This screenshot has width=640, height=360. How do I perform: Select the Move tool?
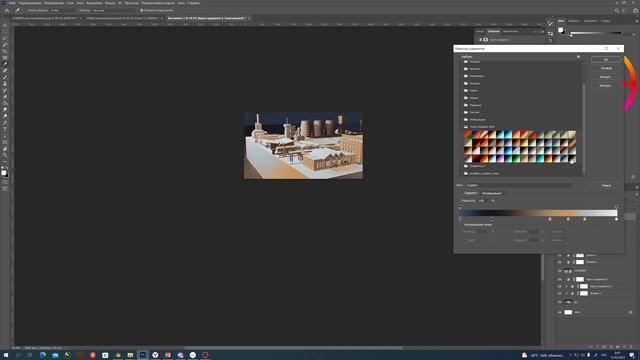(5, 25)
